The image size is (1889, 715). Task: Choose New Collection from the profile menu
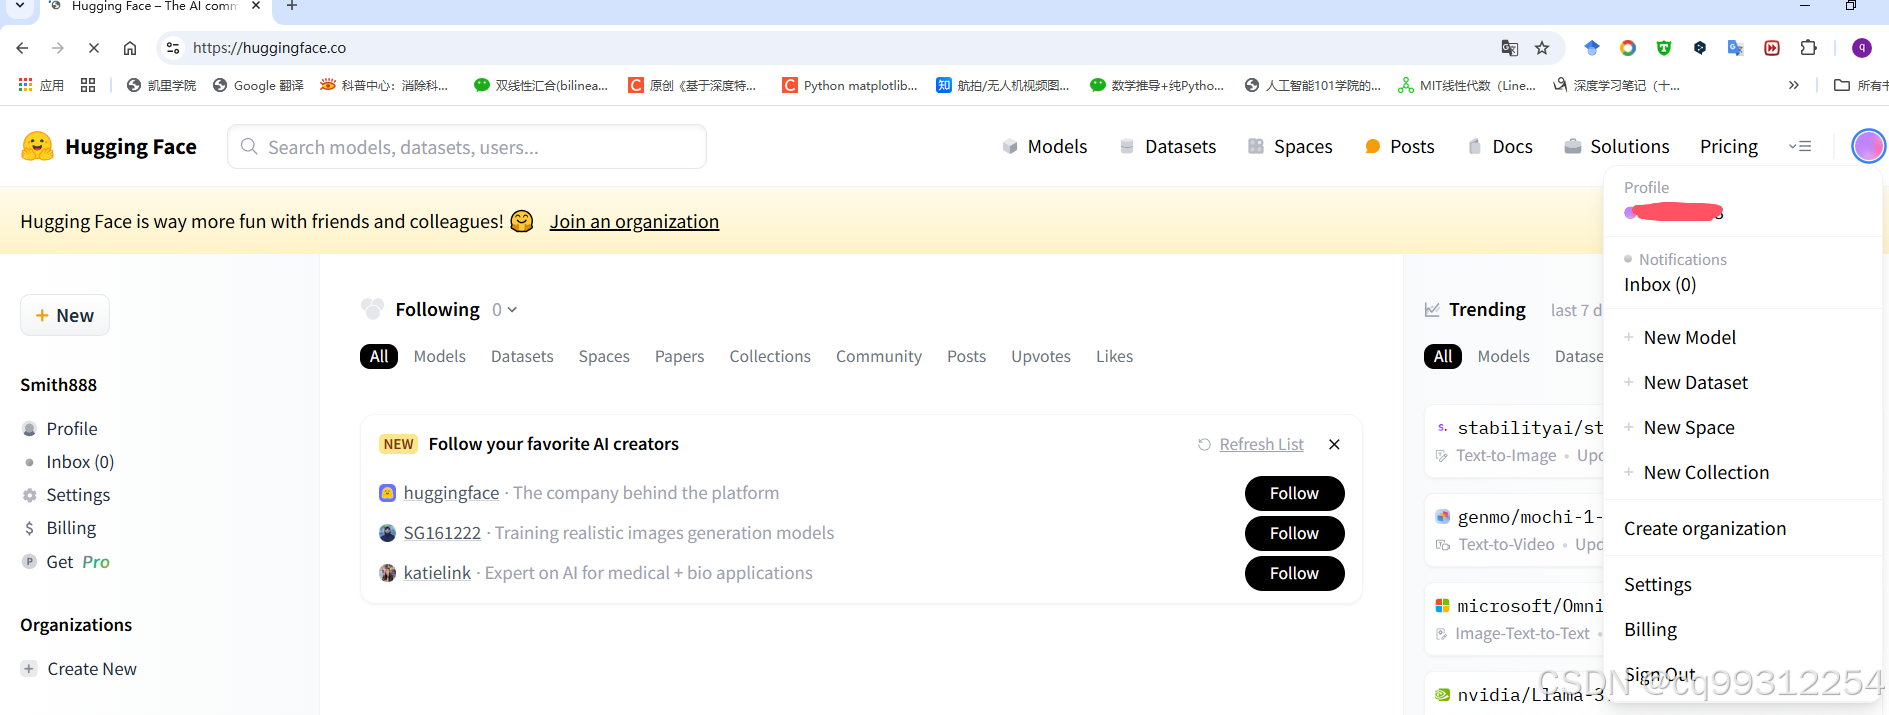point(1706,473)
